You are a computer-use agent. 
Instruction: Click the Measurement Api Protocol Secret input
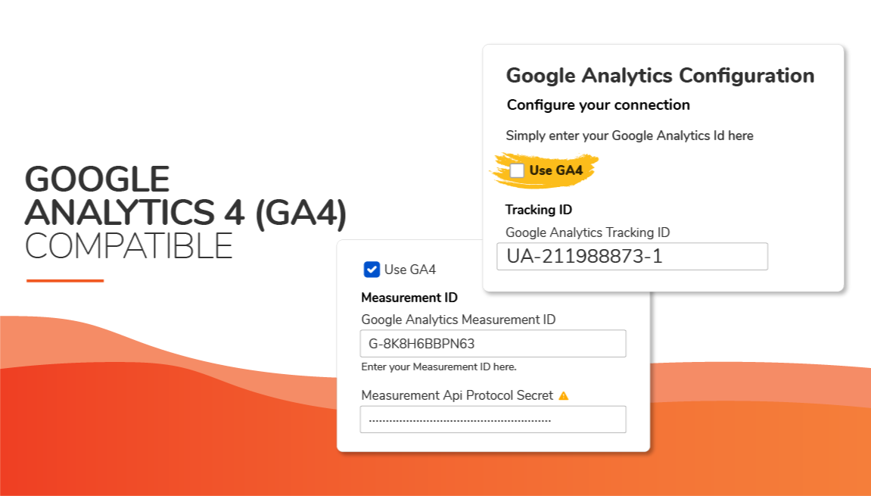493,419
